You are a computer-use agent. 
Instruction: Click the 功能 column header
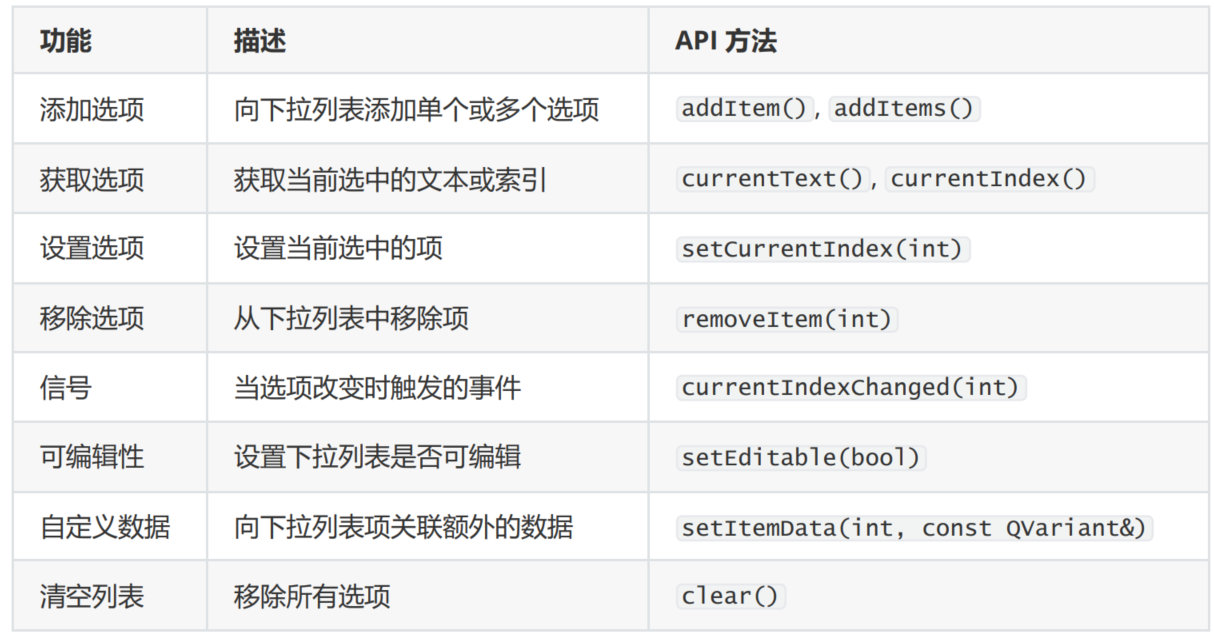(x=66, y=41)
